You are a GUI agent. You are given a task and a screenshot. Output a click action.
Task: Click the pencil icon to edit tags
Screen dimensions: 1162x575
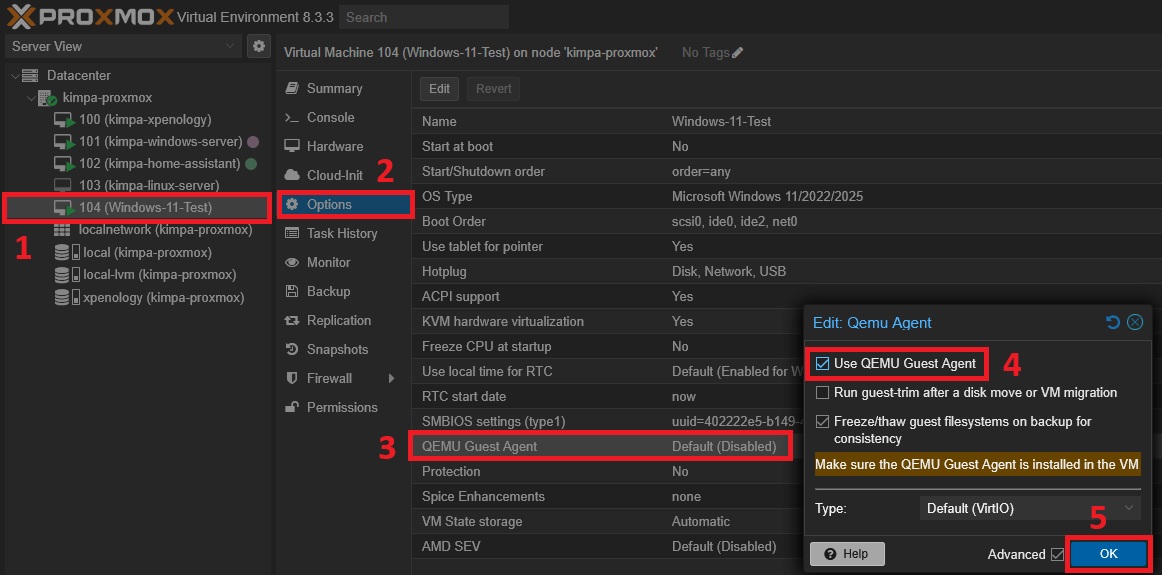click(738, 52)
